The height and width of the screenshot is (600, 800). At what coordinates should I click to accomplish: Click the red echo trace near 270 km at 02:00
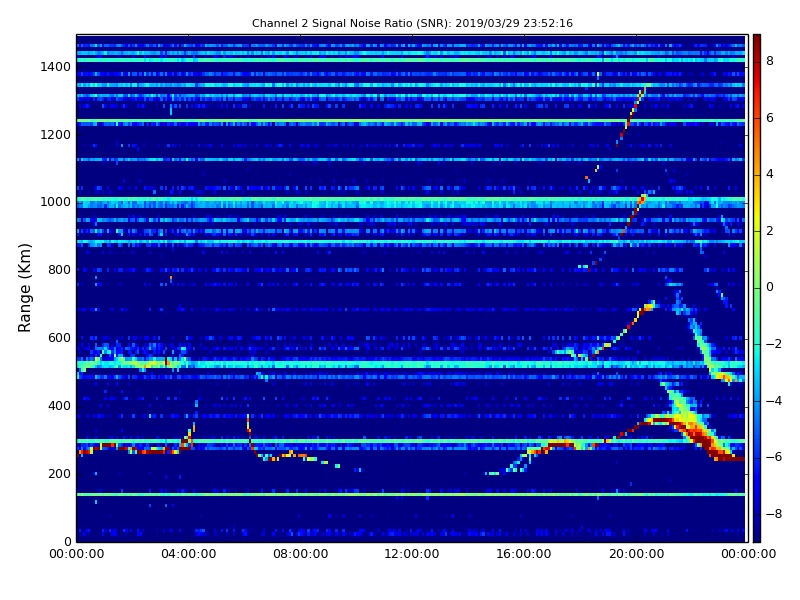coord(135,449)
